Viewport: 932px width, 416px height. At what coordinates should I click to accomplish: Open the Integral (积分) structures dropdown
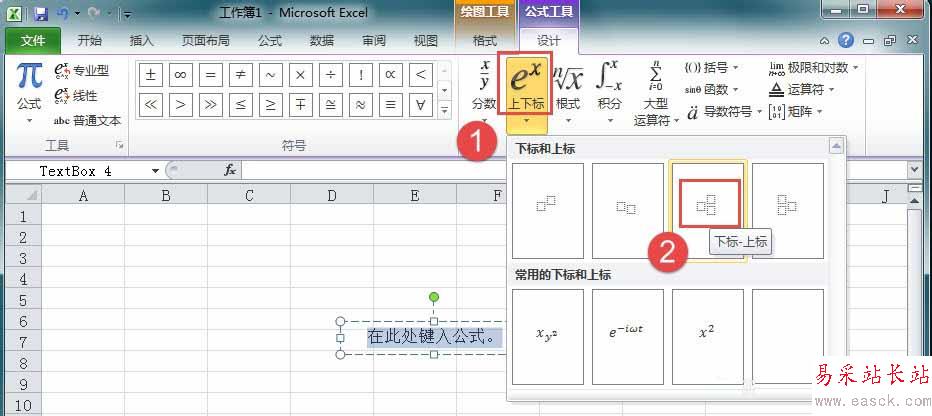609,92
